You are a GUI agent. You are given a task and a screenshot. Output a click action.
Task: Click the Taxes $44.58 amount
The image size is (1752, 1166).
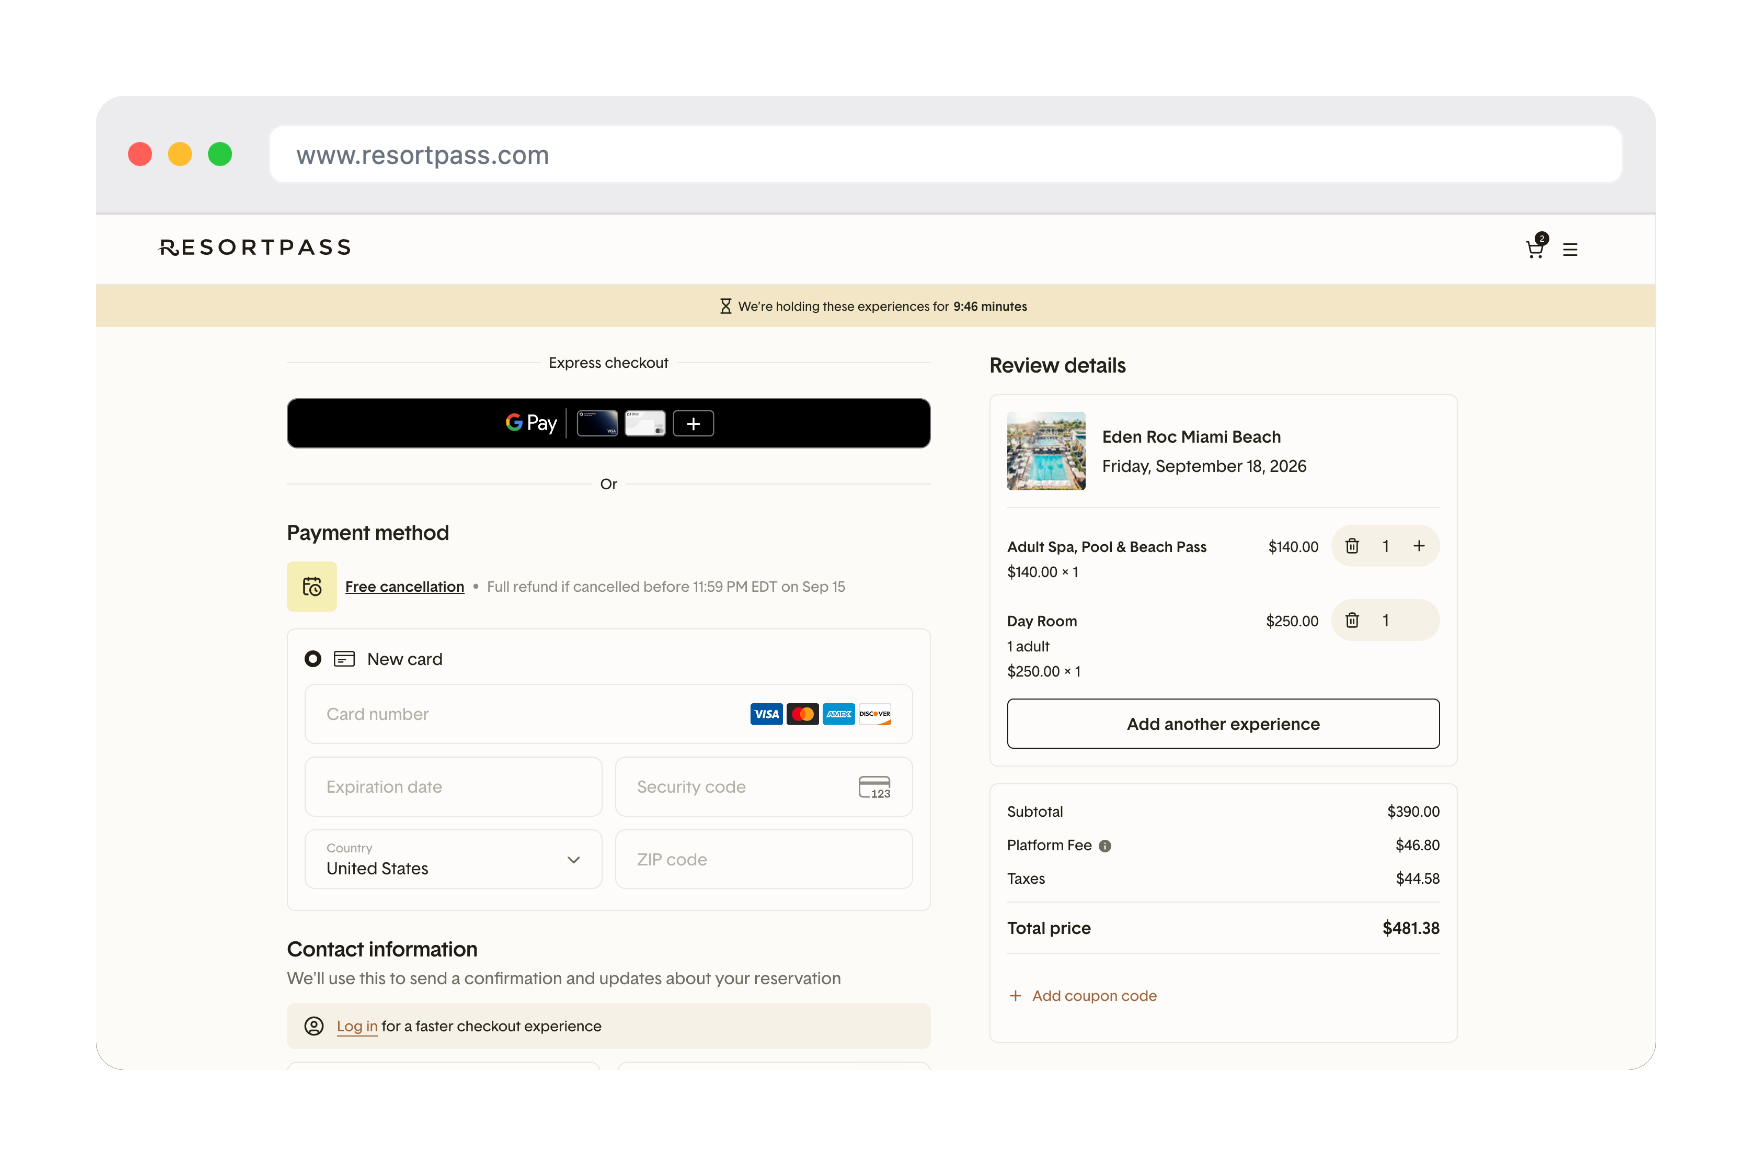point(1418,879)
